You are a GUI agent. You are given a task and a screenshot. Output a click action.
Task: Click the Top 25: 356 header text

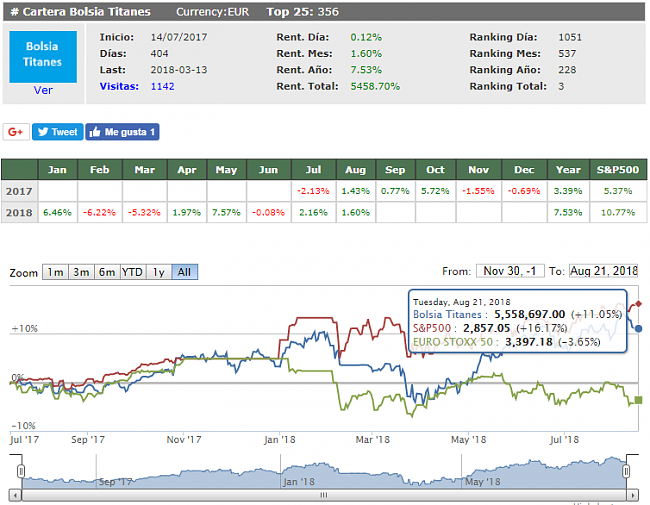[x=303, y=12]
